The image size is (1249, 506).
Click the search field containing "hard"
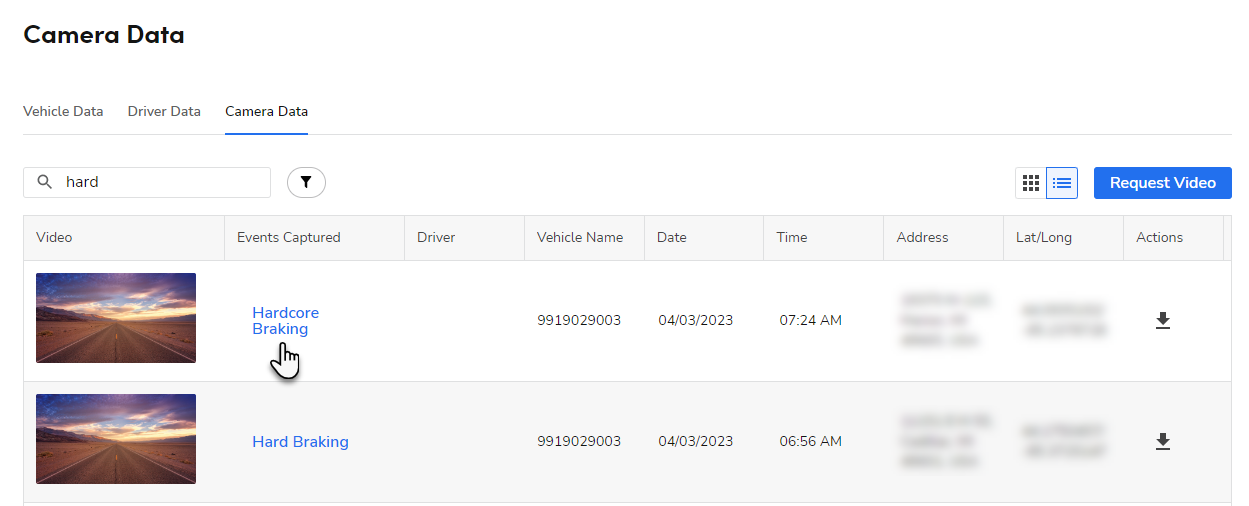click(x=160, y=182)
